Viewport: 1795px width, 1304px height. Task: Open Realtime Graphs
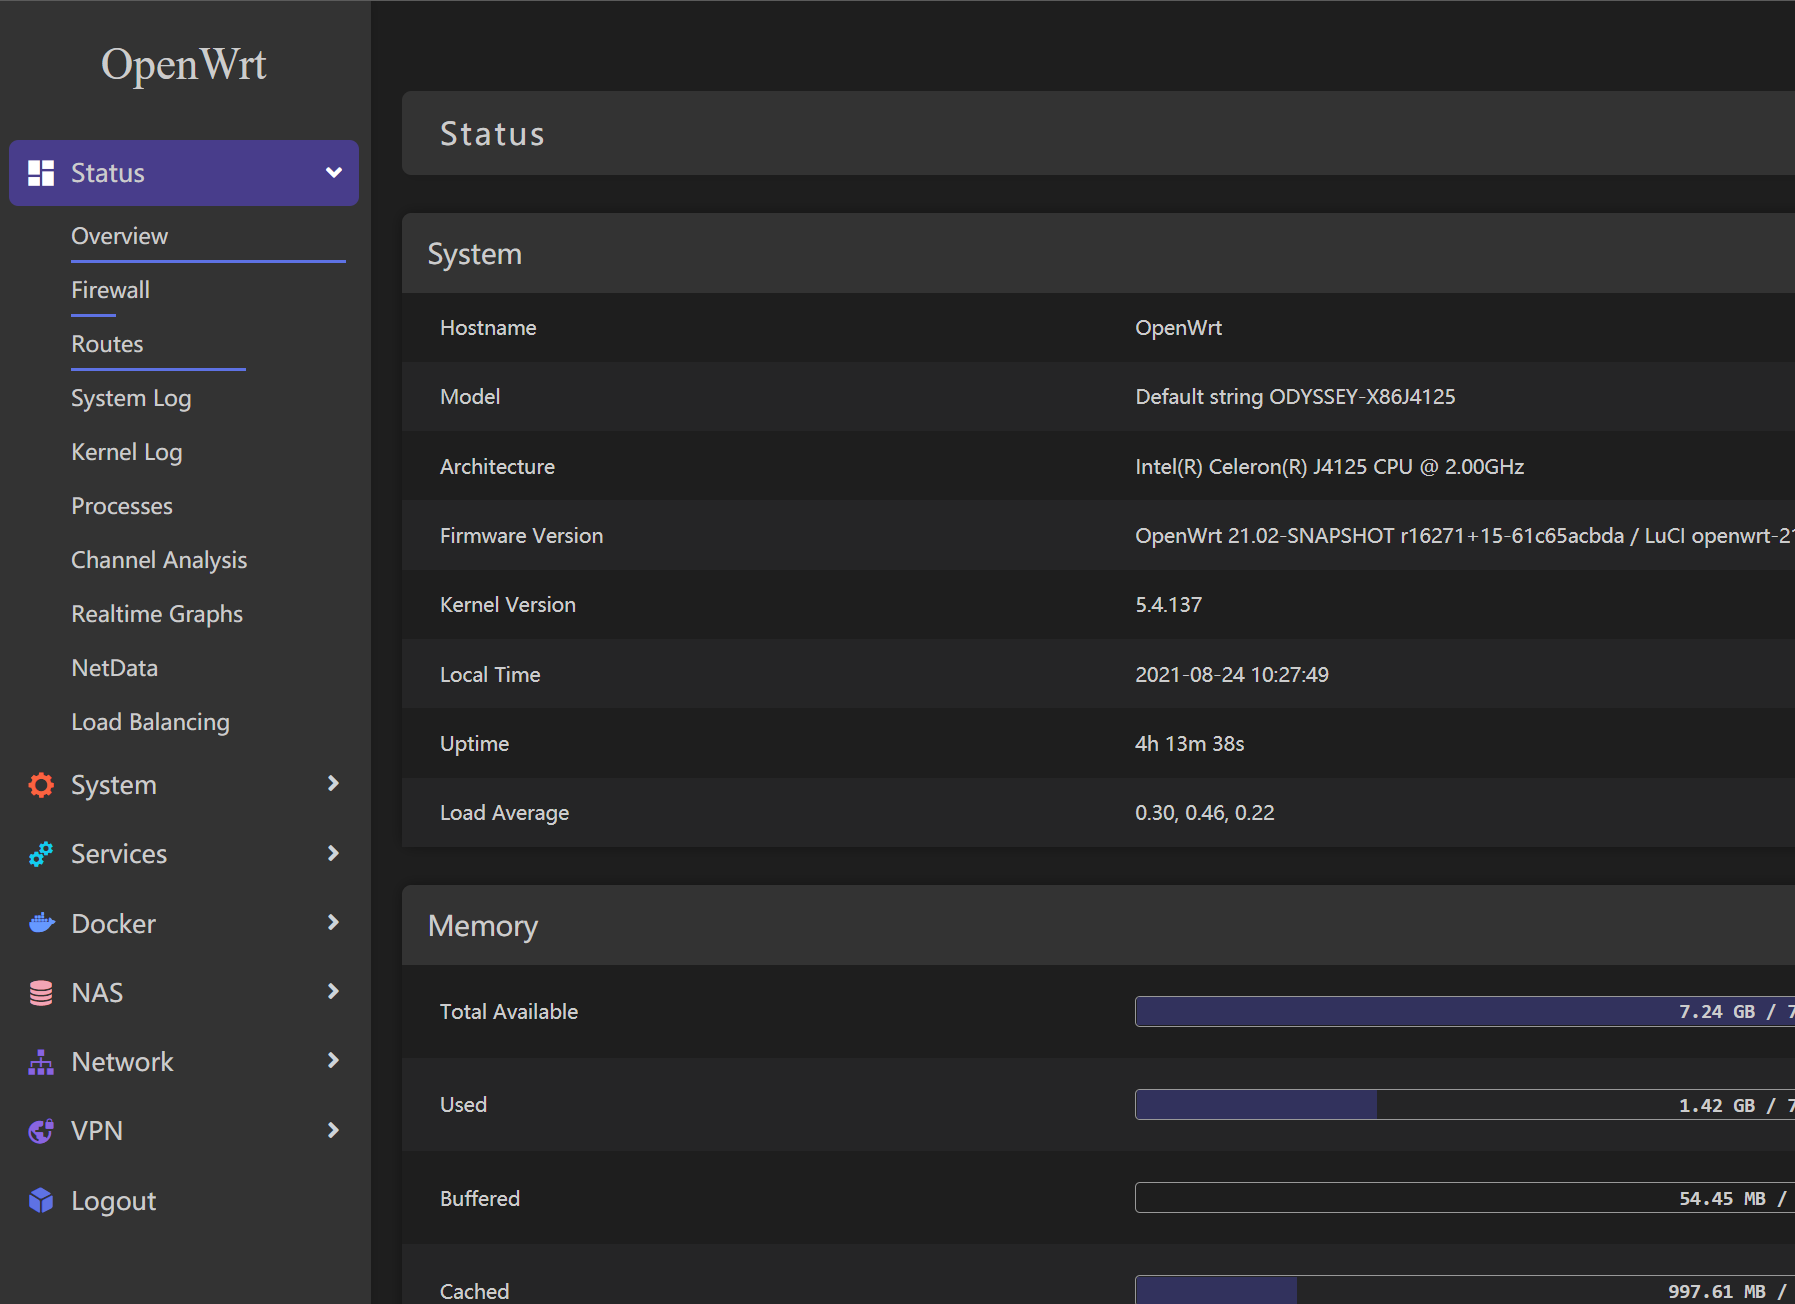(157, 614)
